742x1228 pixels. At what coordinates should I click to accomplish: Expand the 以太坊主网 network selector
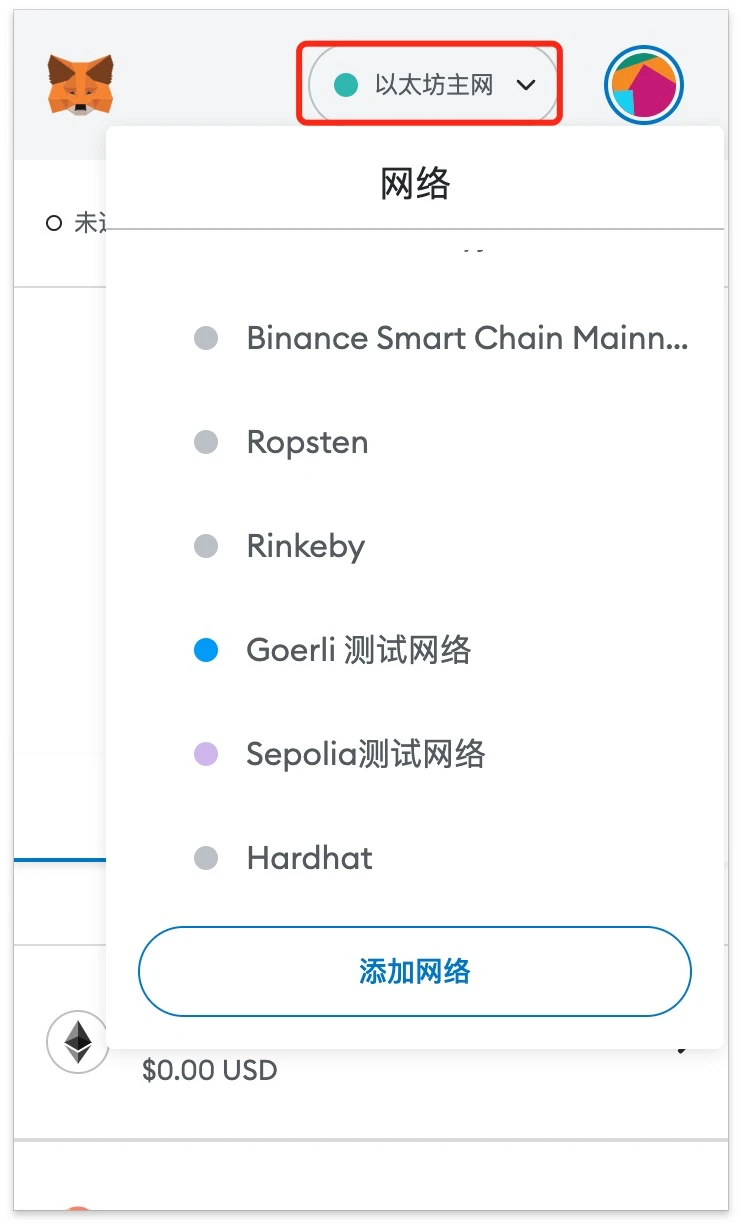tap(433, 85)
